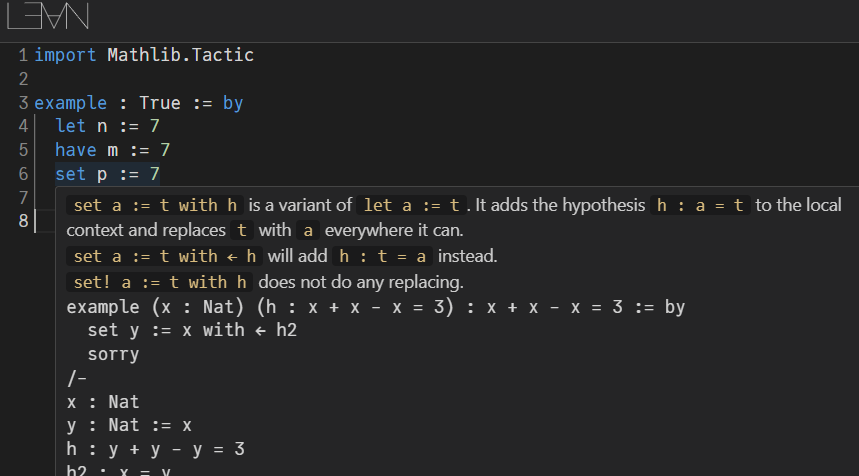Click 'set a := t with h' snippet in tooltip
This screenshot has height=476, width=859.
coord(155,206)
